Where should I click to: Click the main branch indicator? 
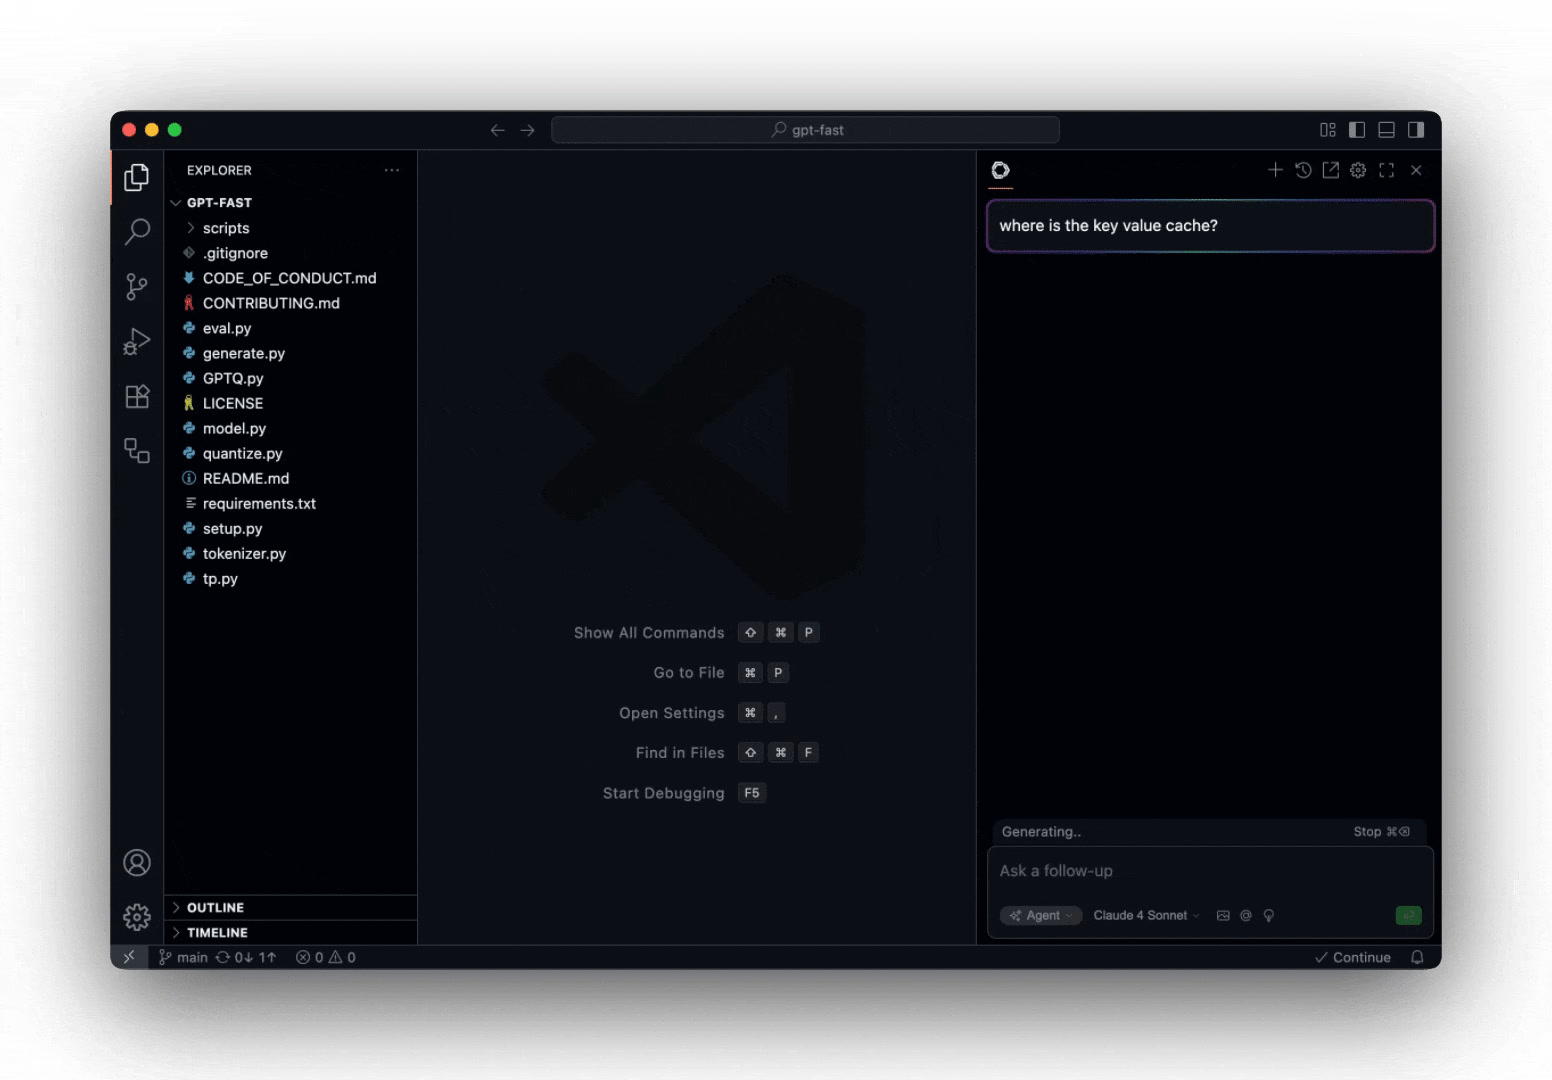[x=183, y=957]
